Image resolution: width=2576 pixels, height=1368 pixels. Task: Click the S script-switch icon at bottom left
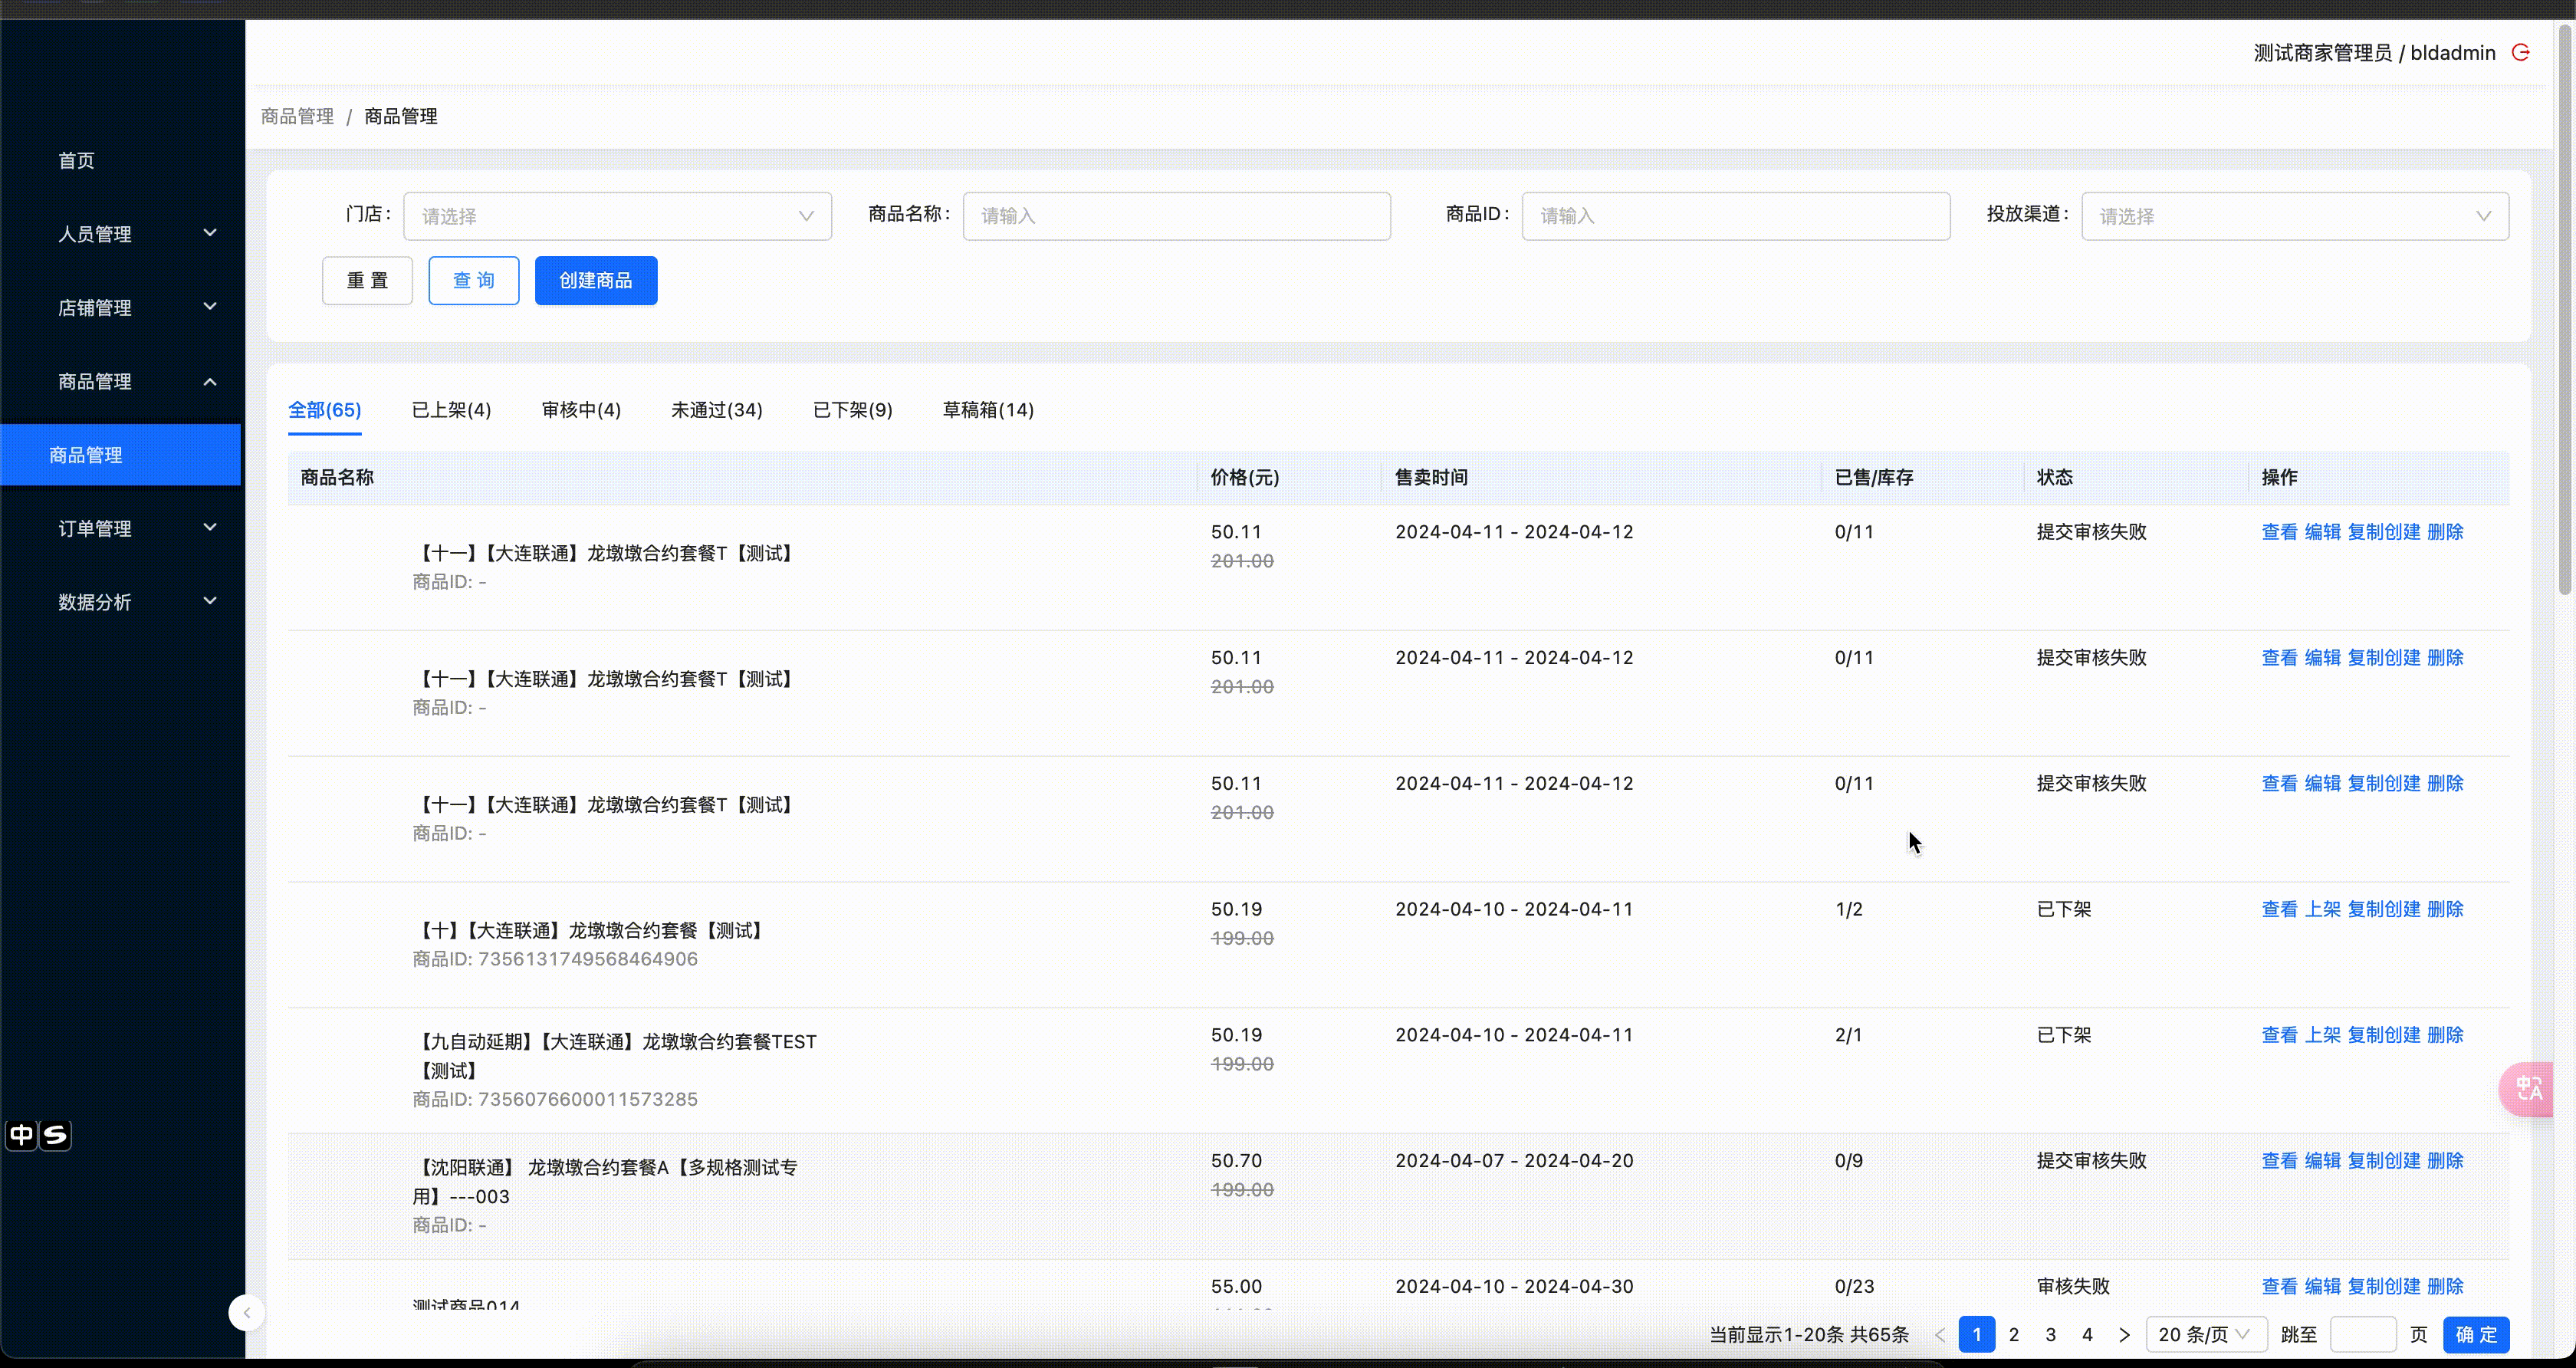point(55,1135)
